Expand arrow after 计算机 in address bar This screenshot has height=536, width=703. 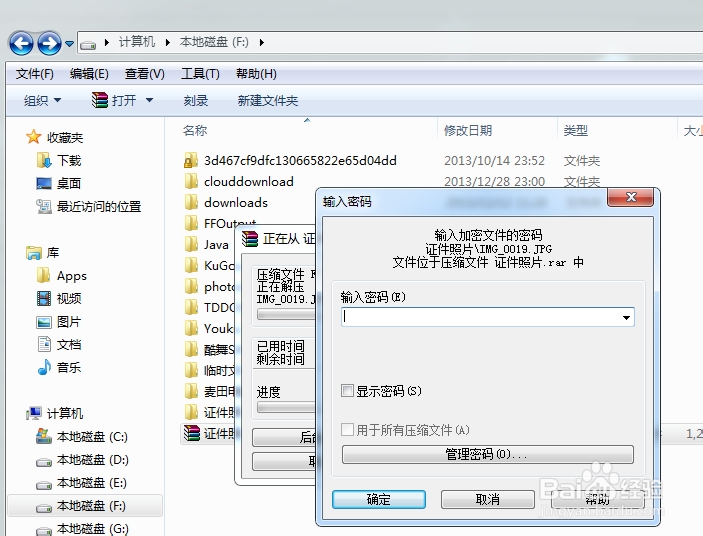(168, 43)
